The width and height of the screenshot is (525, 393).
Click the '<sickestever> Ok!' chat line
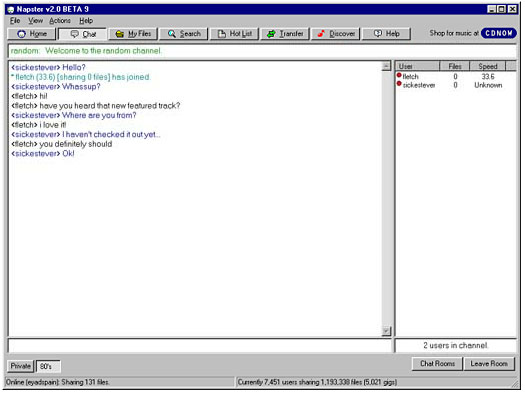[43, 154]
